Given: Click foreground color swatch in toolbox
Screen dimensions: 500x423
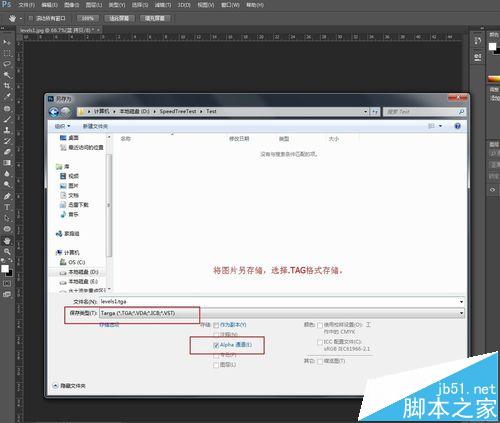Looking at the screenshot, I should coord(5,269).
